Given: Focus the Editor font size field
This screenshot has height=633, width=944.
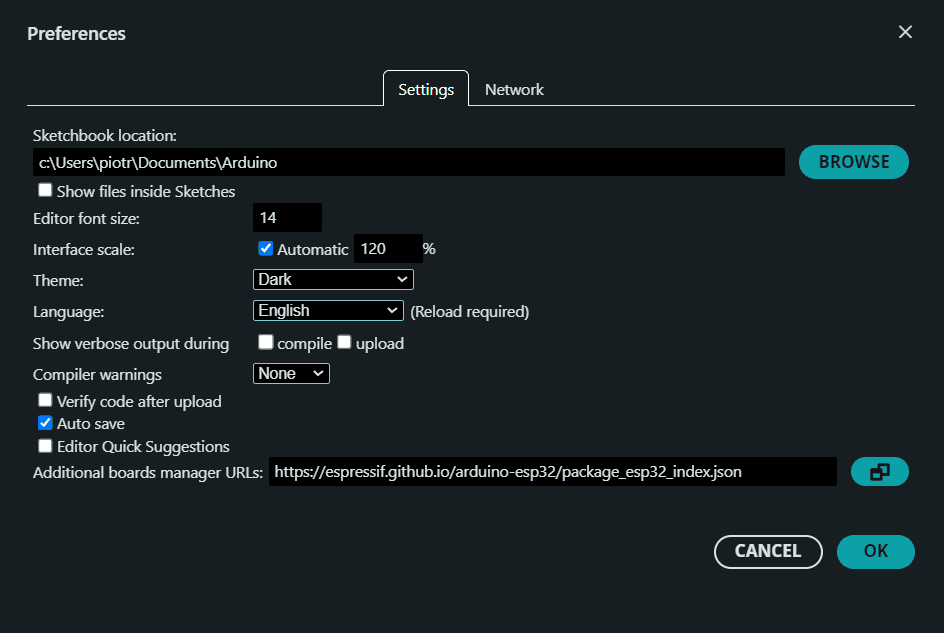Looking at the screenshot, I should click(x=287, y=217).
